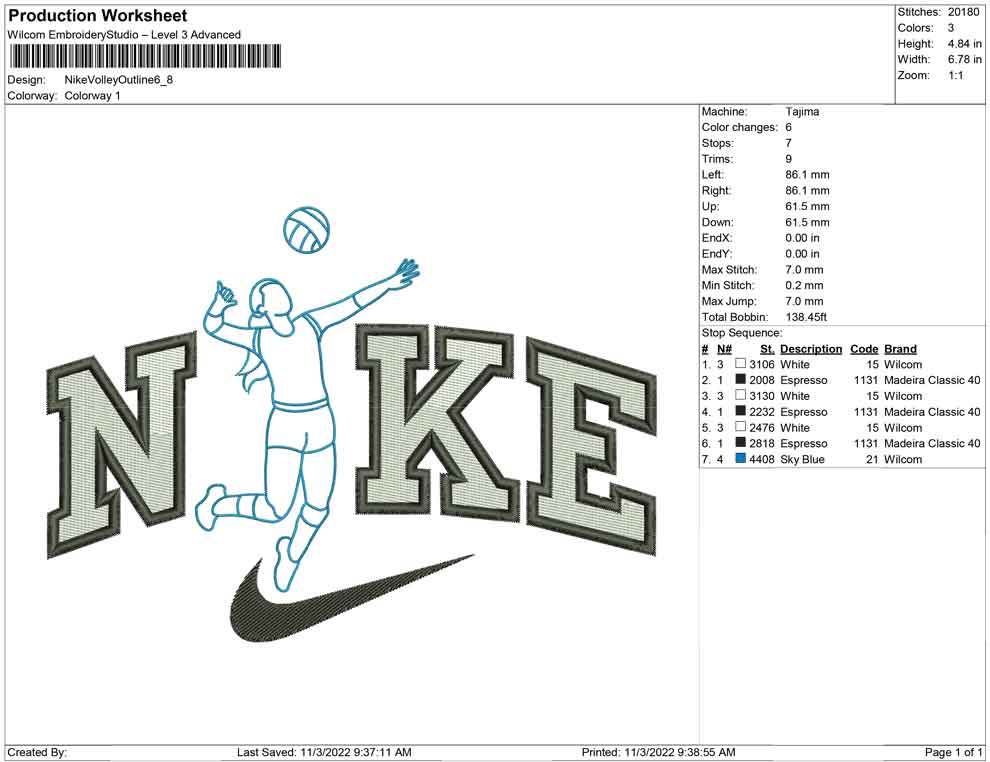Click the Width value 6.78 in
The image size is (990, 762).
964,59
